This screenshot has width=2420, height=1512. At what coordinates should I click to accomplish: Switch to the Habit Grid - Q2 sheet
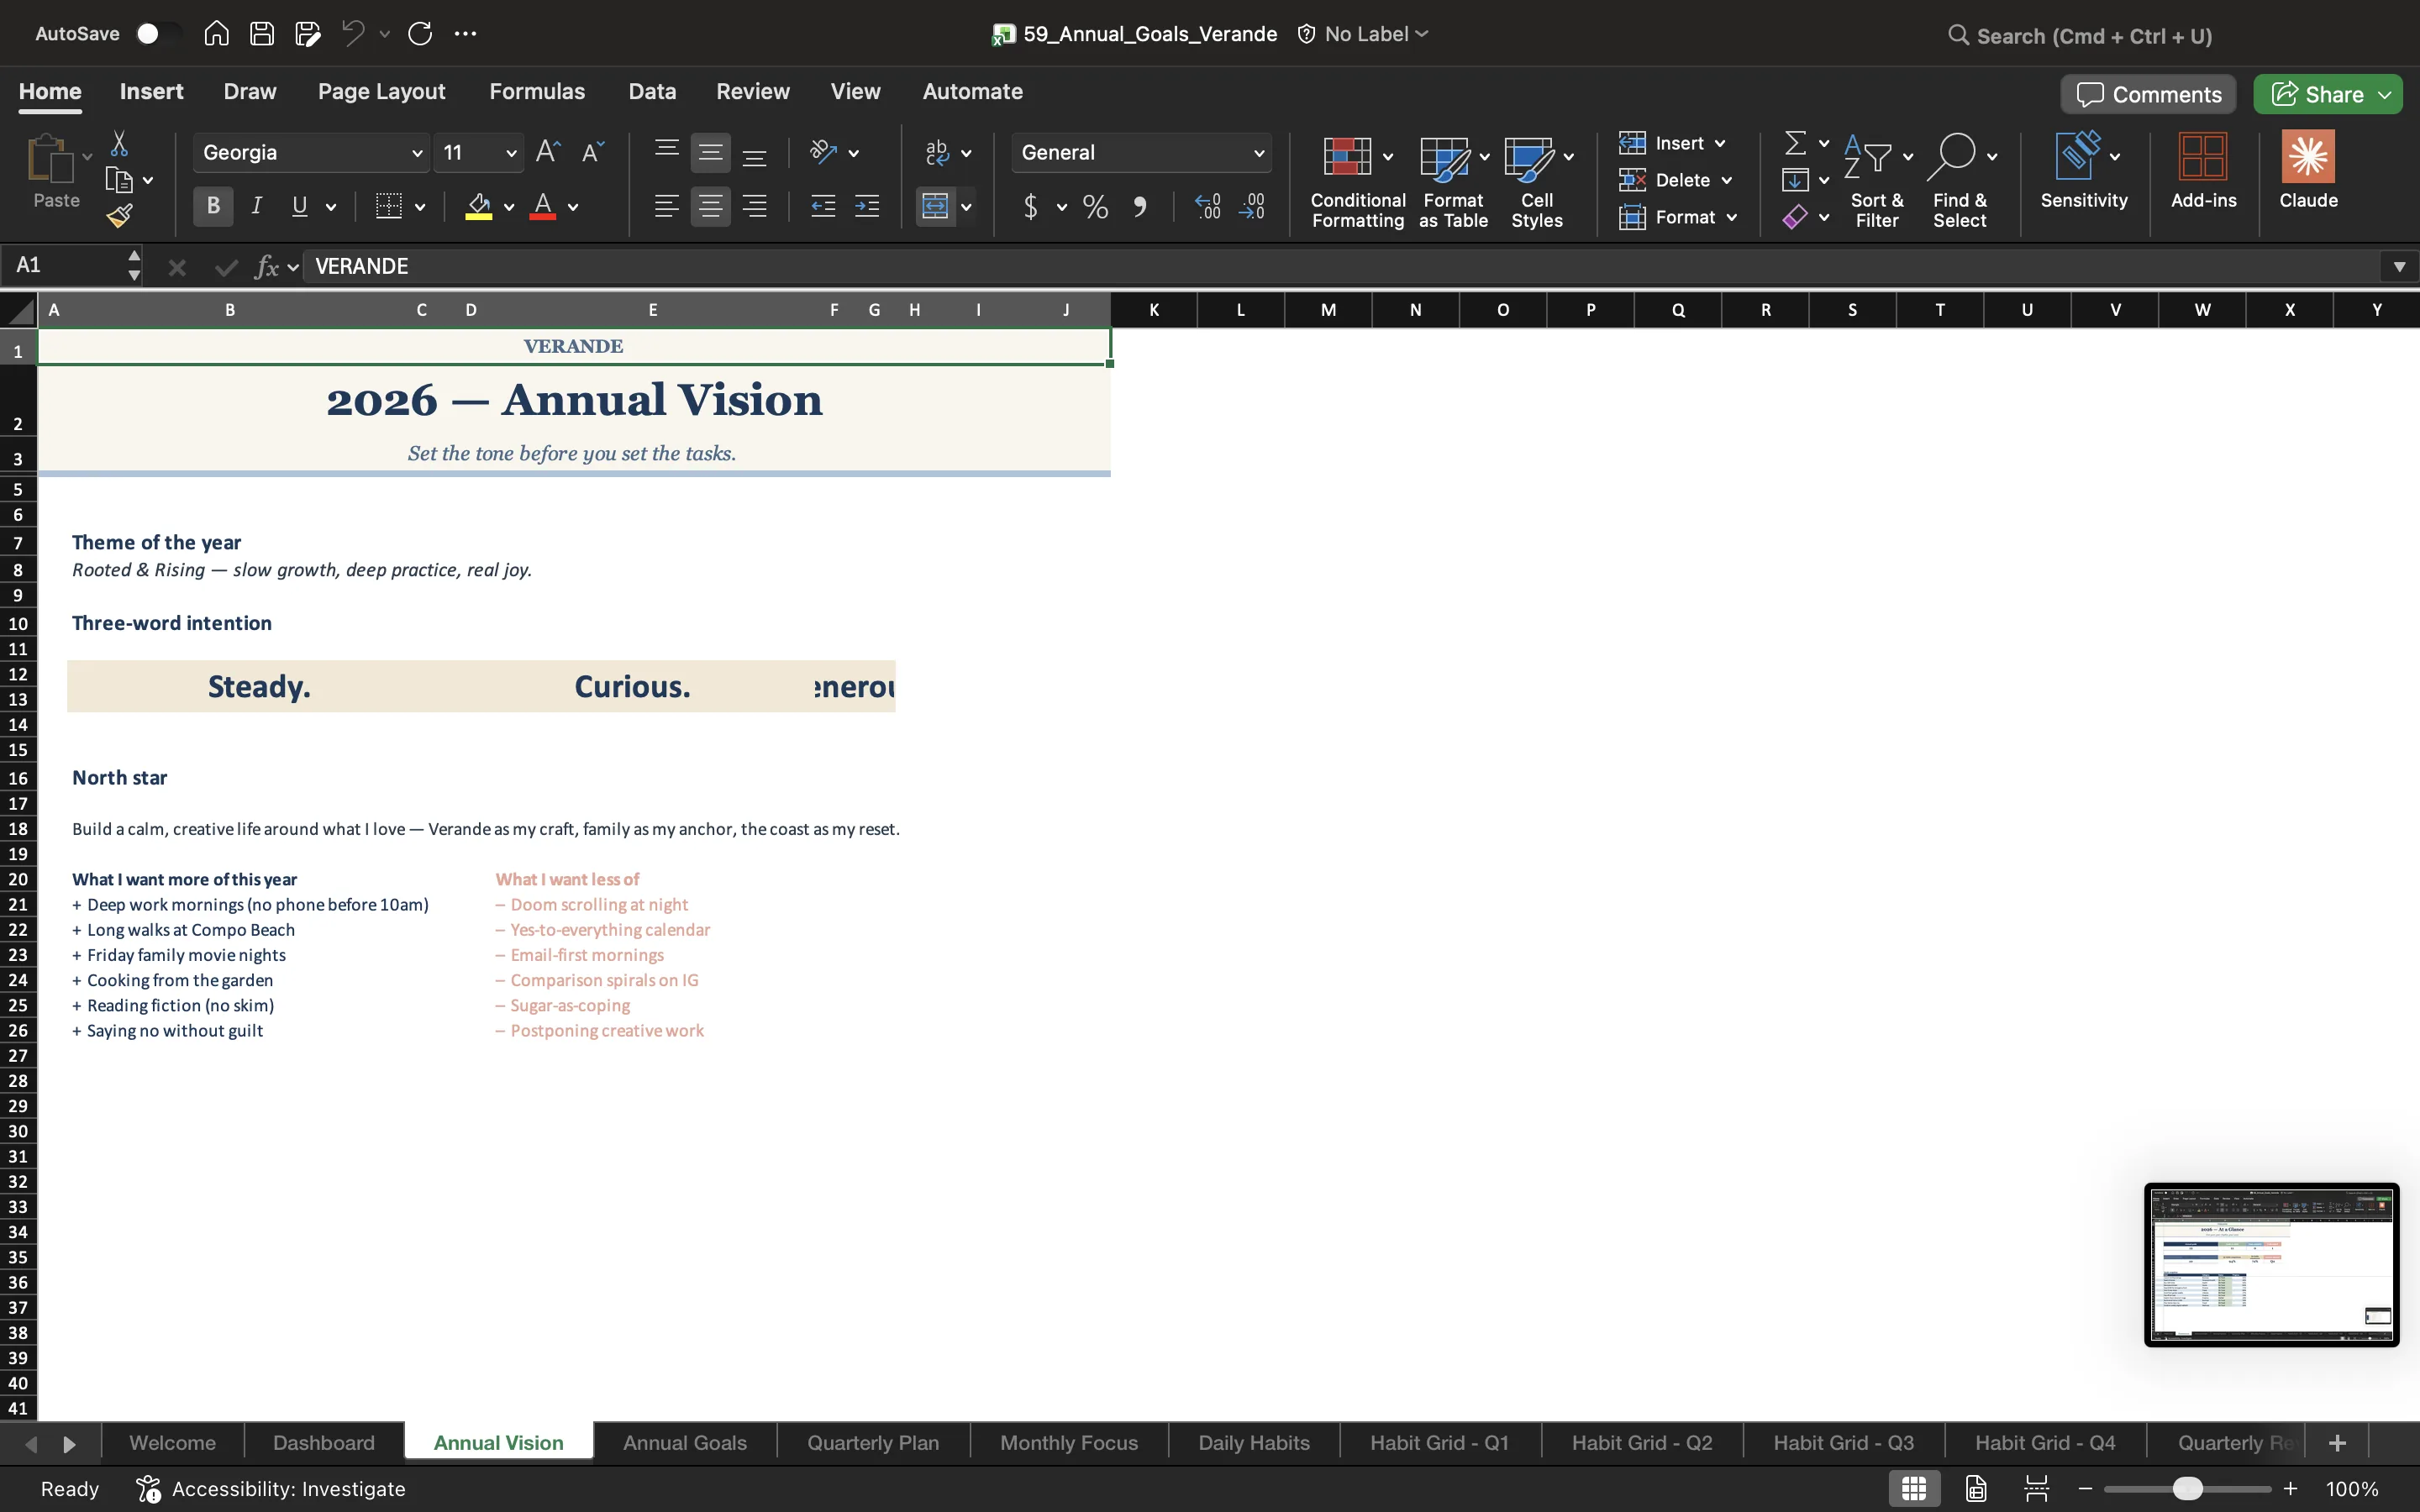pyautogui.click(x=1642, y=1443)
